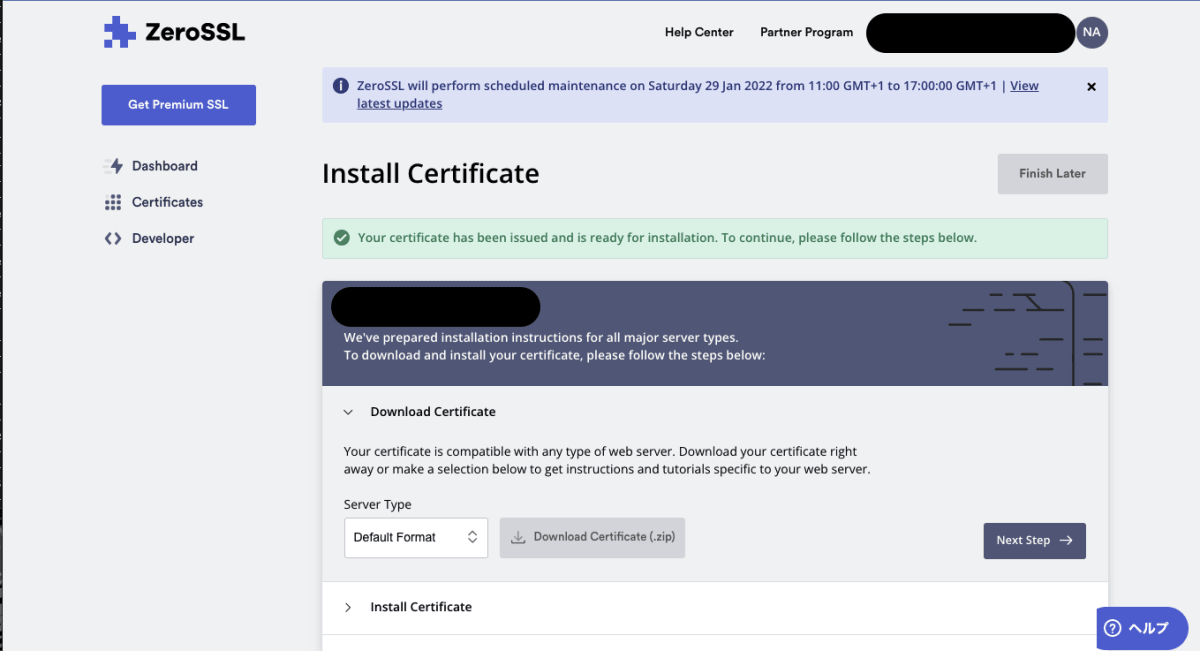Open the Help Center link
1200x651 pixels.
pyautogui.click(x=699, y=32)
